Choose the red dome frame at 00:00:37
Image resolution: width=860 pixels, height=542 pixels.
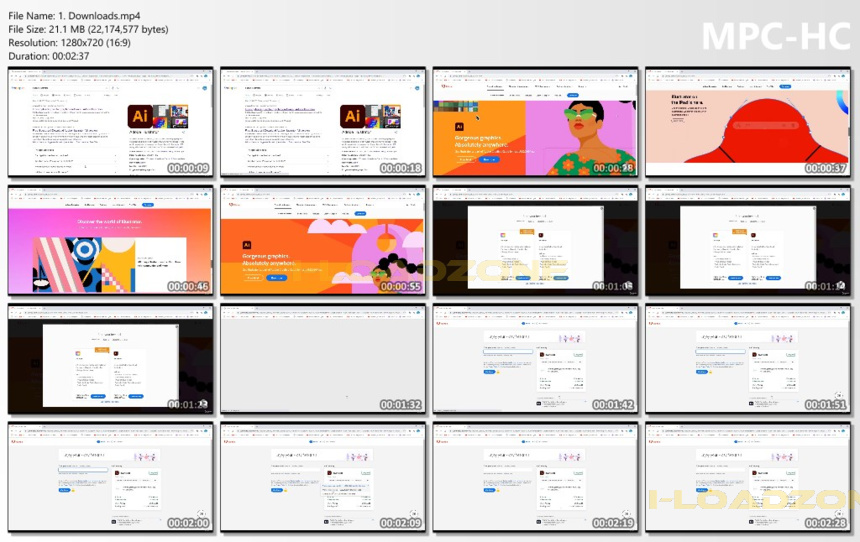click(x=748, y=122)
